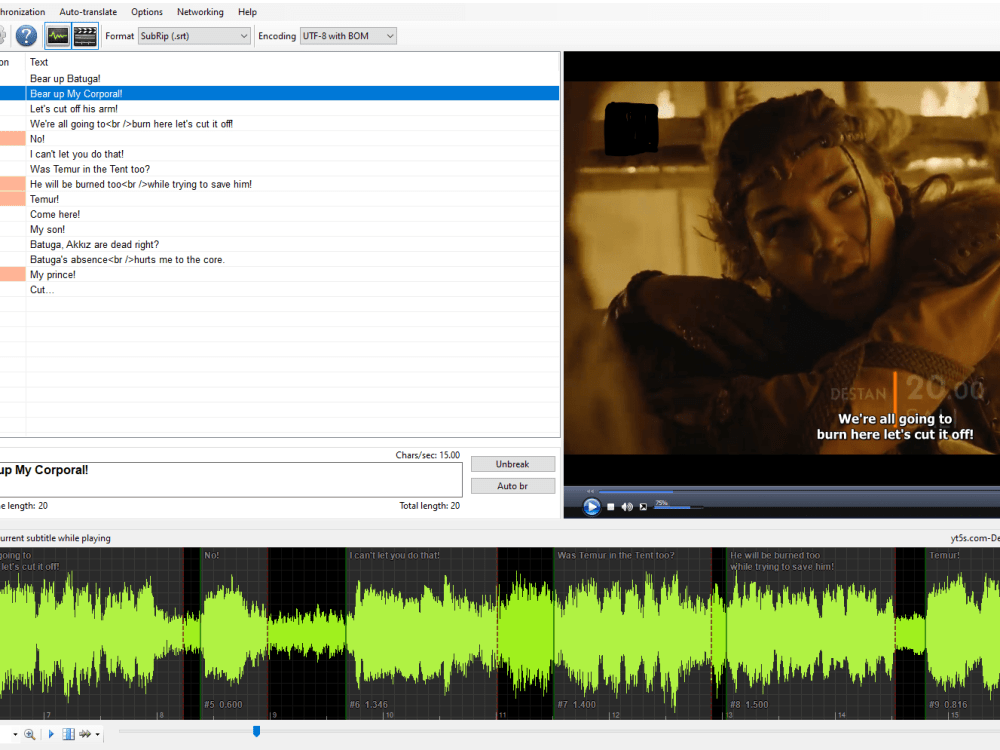Select subtitle row 'My prince!'
Viewport: 1000px width, 750px height.
[x=279, y=275]
